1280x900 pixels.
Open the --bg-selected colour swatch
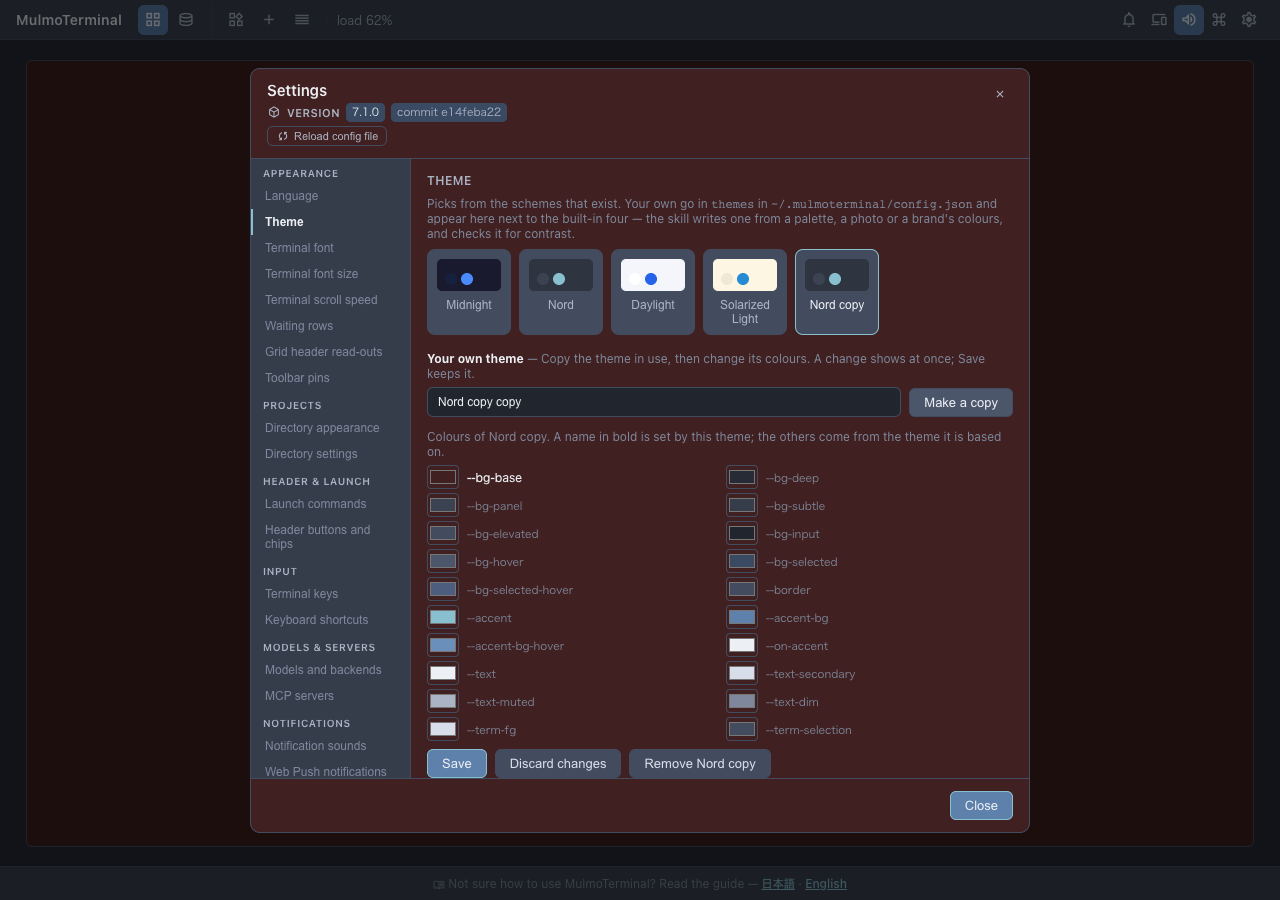coord(742,562)
